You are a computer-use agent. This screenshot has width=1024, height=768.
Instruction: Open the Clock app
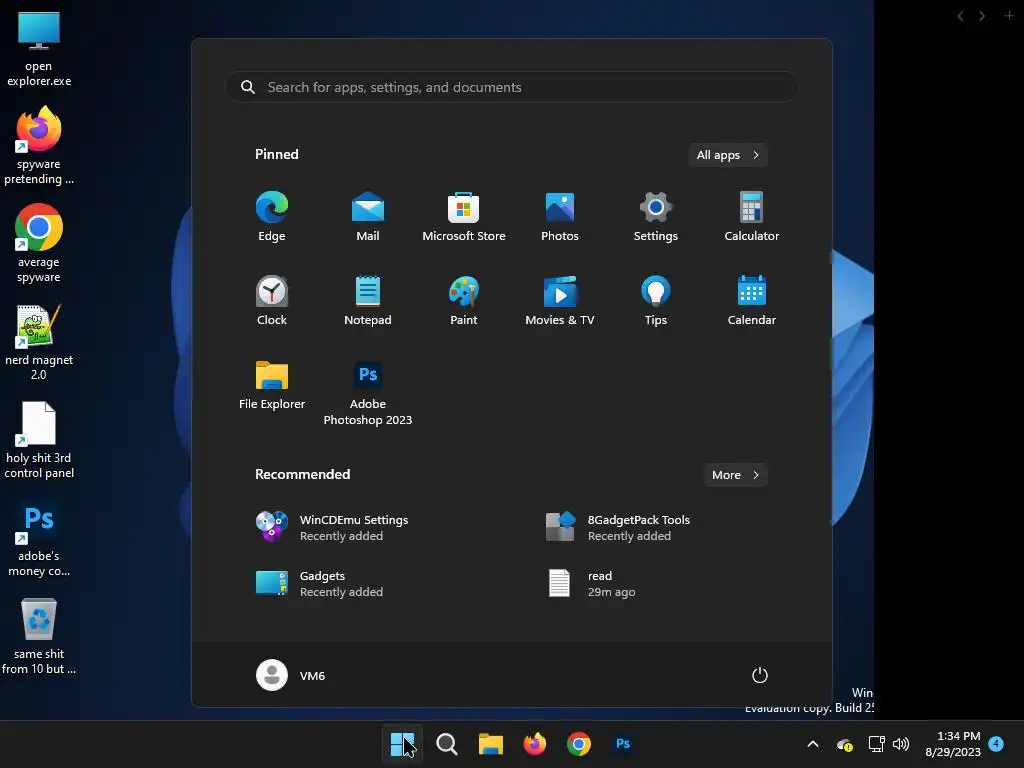[x=272, y=300]
